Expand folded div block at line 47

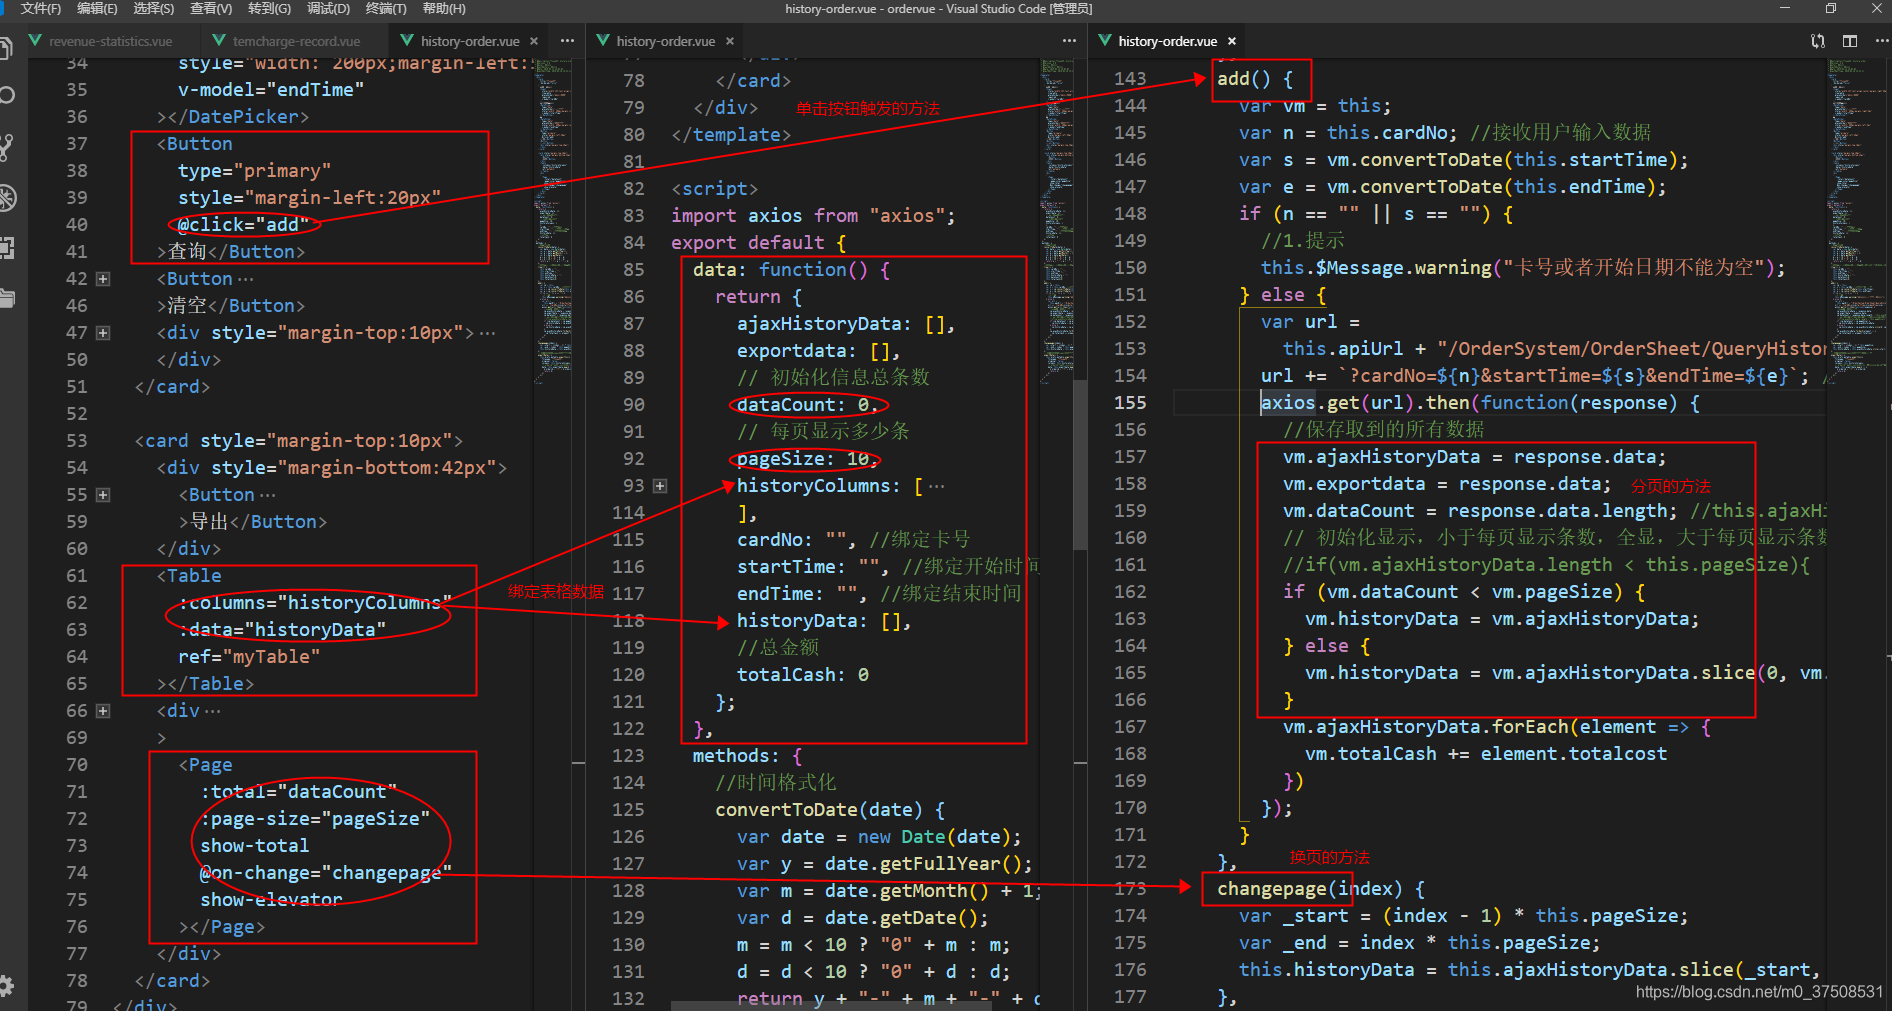[x=103, y=333]
